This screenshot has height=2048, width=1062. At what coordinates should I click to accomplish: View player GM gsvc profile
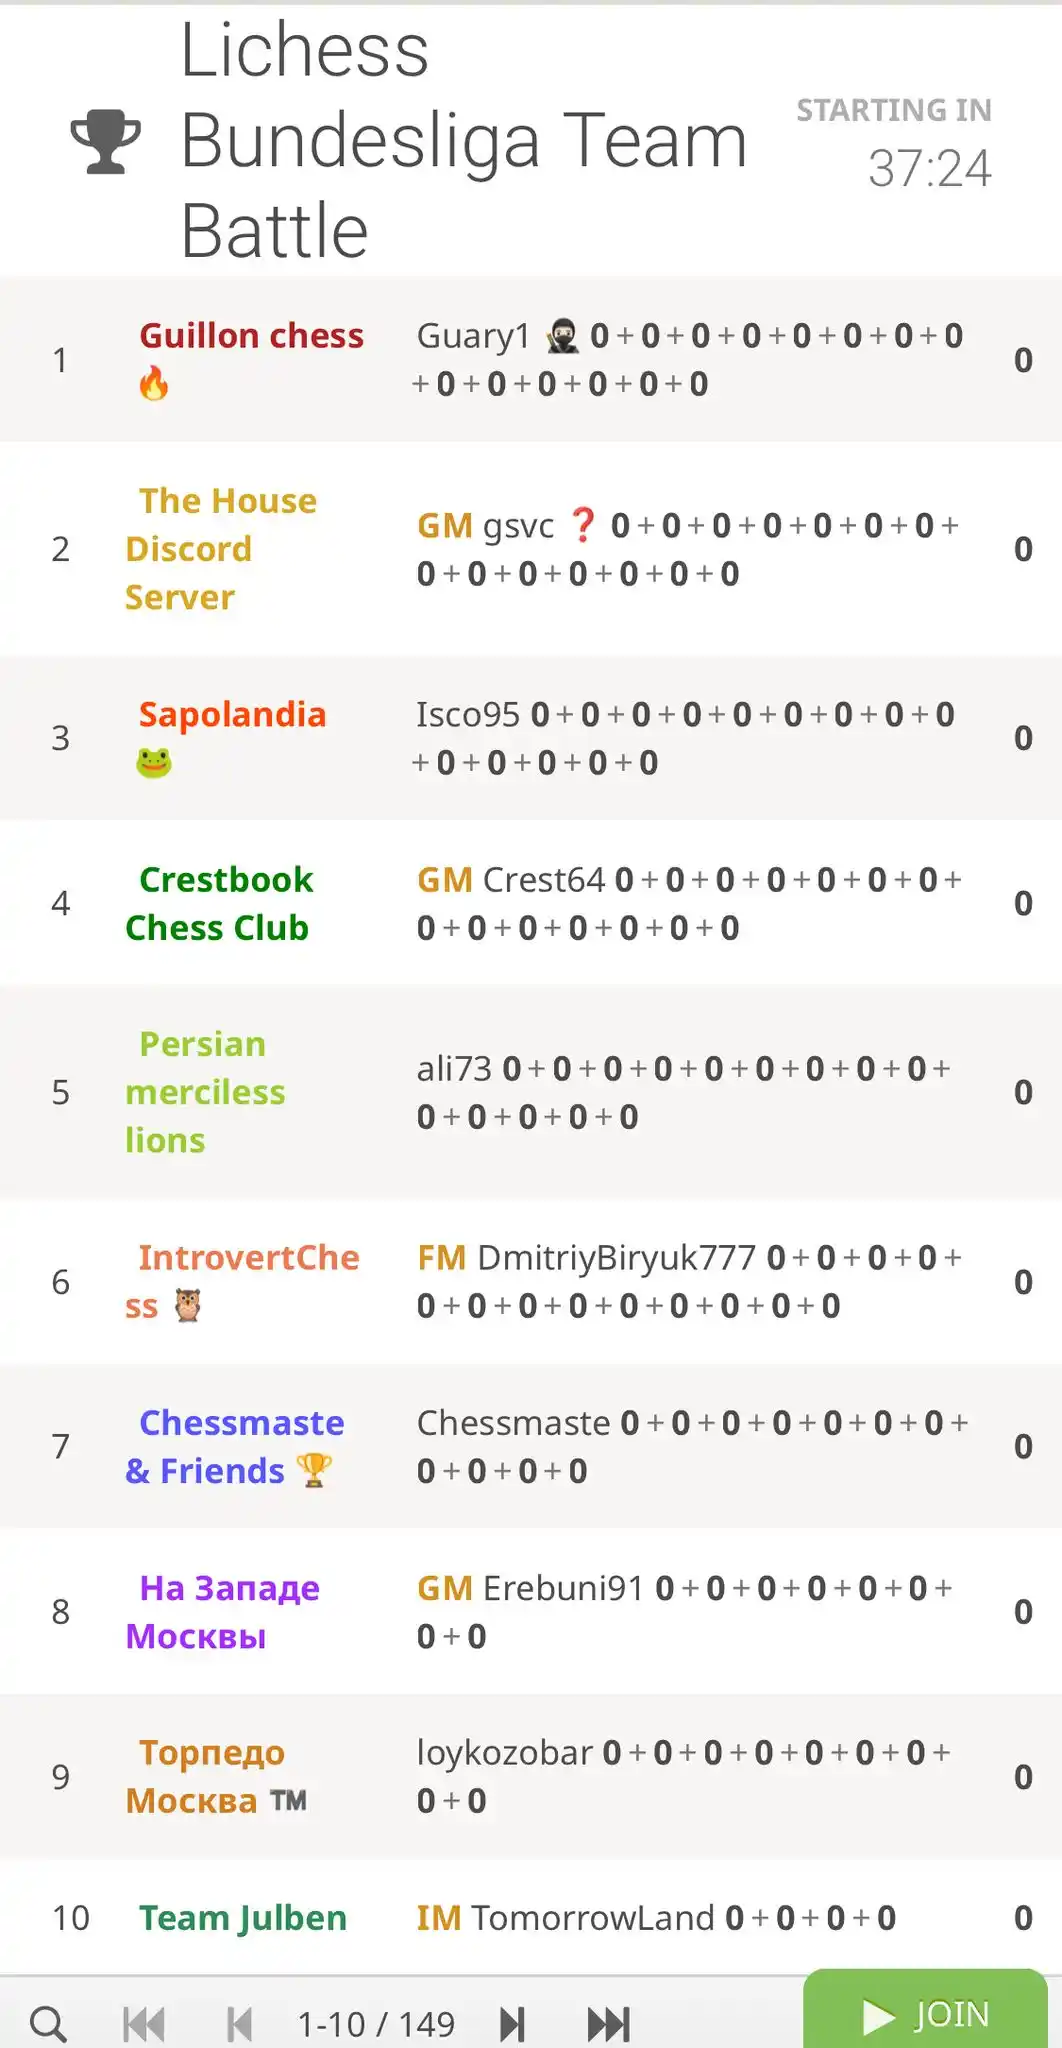(485, 525)
